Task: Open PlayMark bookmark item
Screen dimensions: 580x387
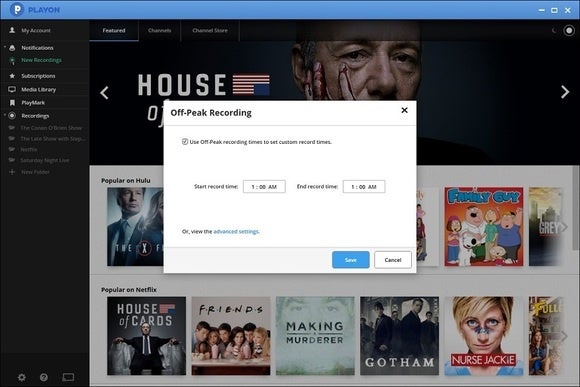Action: (x=33, y=102)
